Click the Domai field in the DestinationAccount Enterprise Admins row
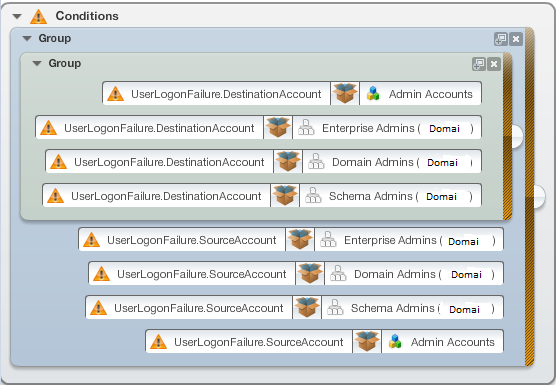The width and height of the screenshot is (556, 385). point(445,128)
